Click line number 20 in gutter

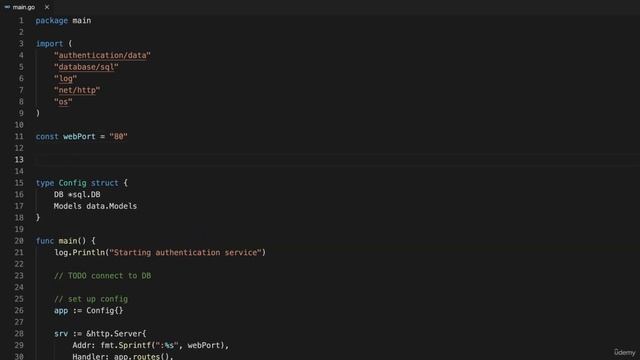[19, 241]
